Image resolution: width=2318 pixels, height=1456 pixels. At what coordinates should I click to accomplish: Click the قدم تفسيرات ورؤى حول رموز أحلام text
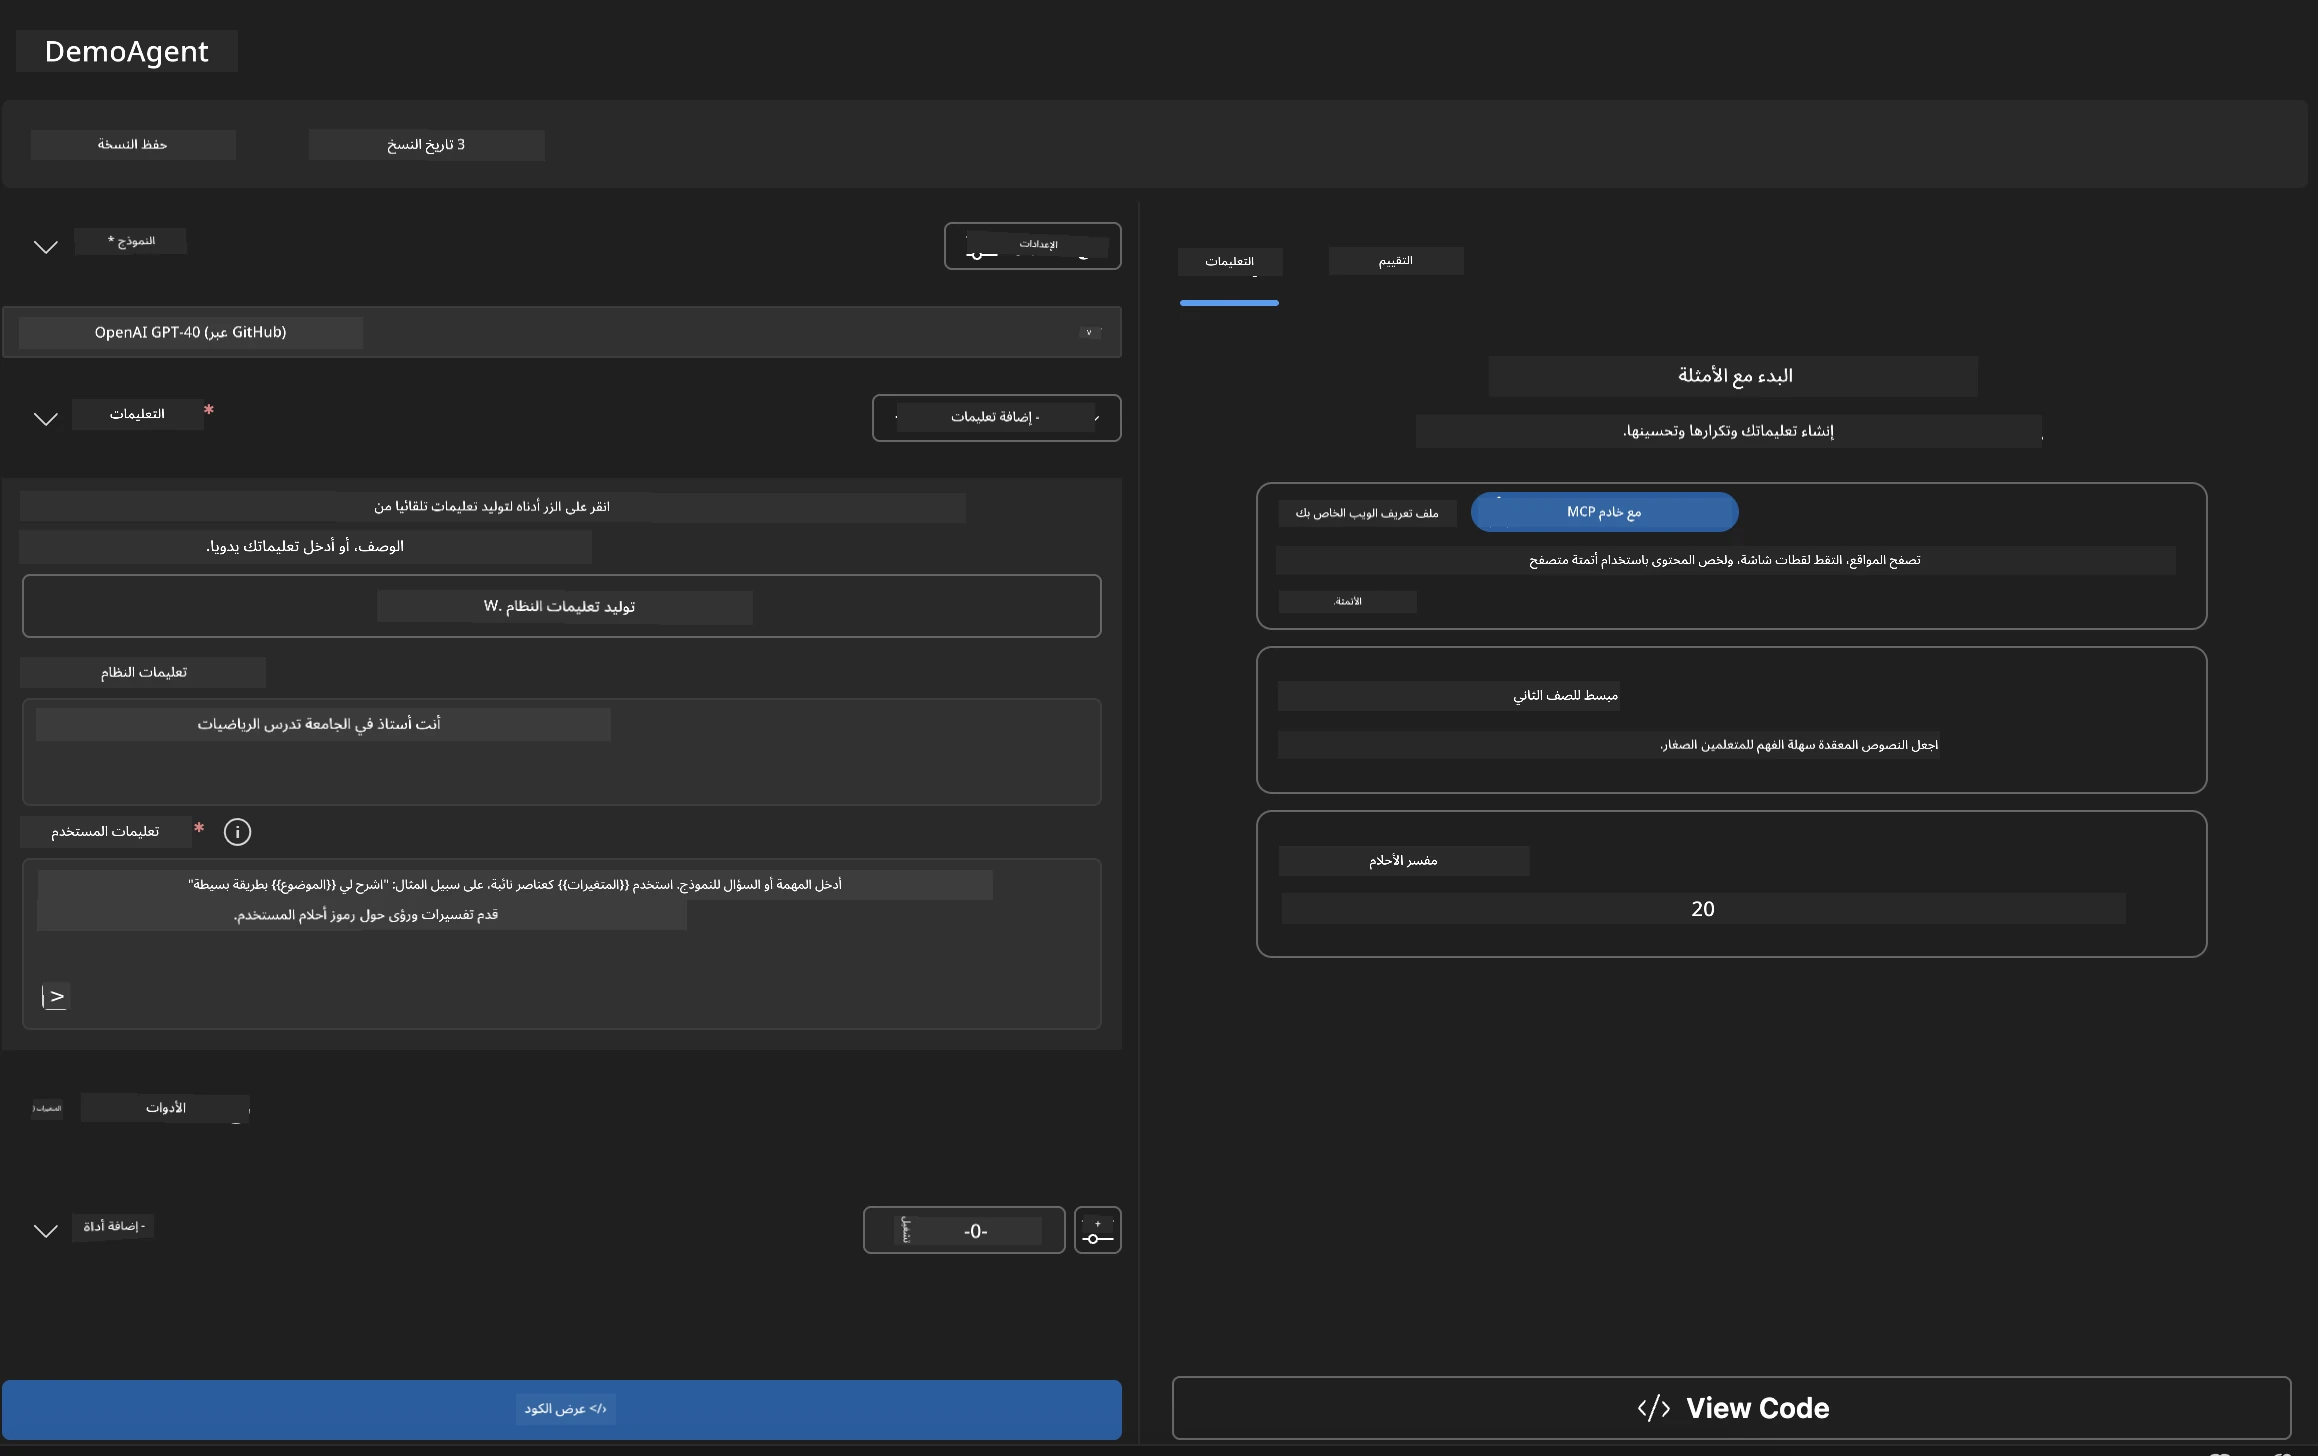pyautogui.click(x=366, y=915)
